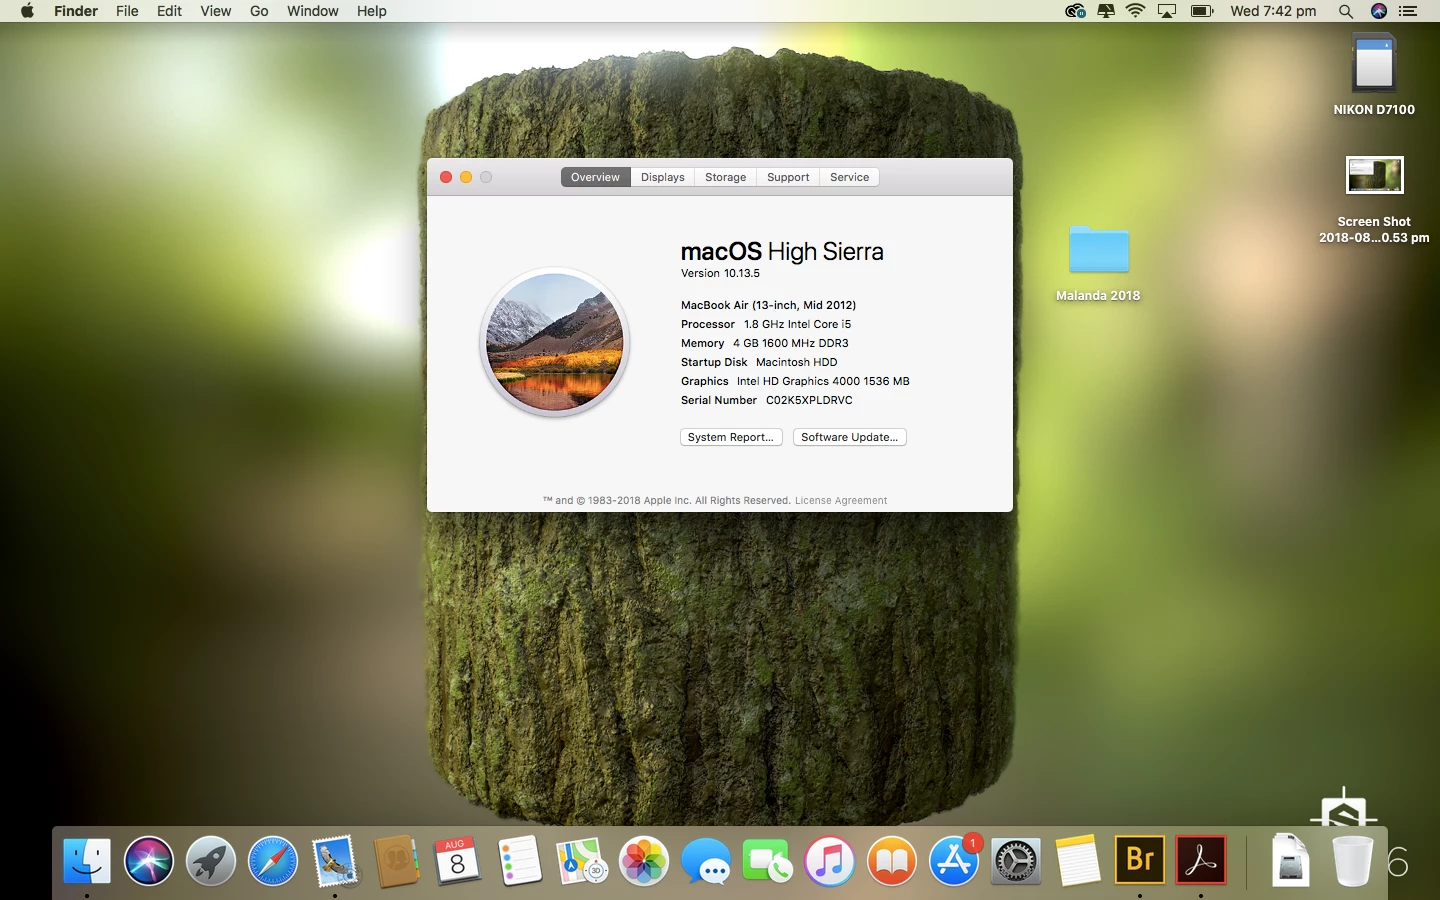Launch Adobe Bridge Br icon

click(1140, 860)
